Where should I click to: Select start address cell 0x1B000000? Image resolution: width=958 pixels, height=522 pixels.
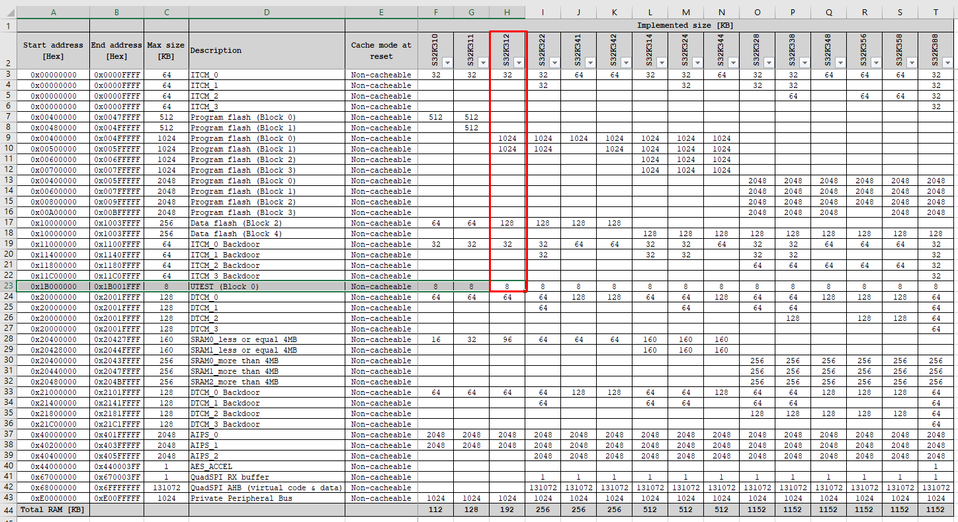53,287
